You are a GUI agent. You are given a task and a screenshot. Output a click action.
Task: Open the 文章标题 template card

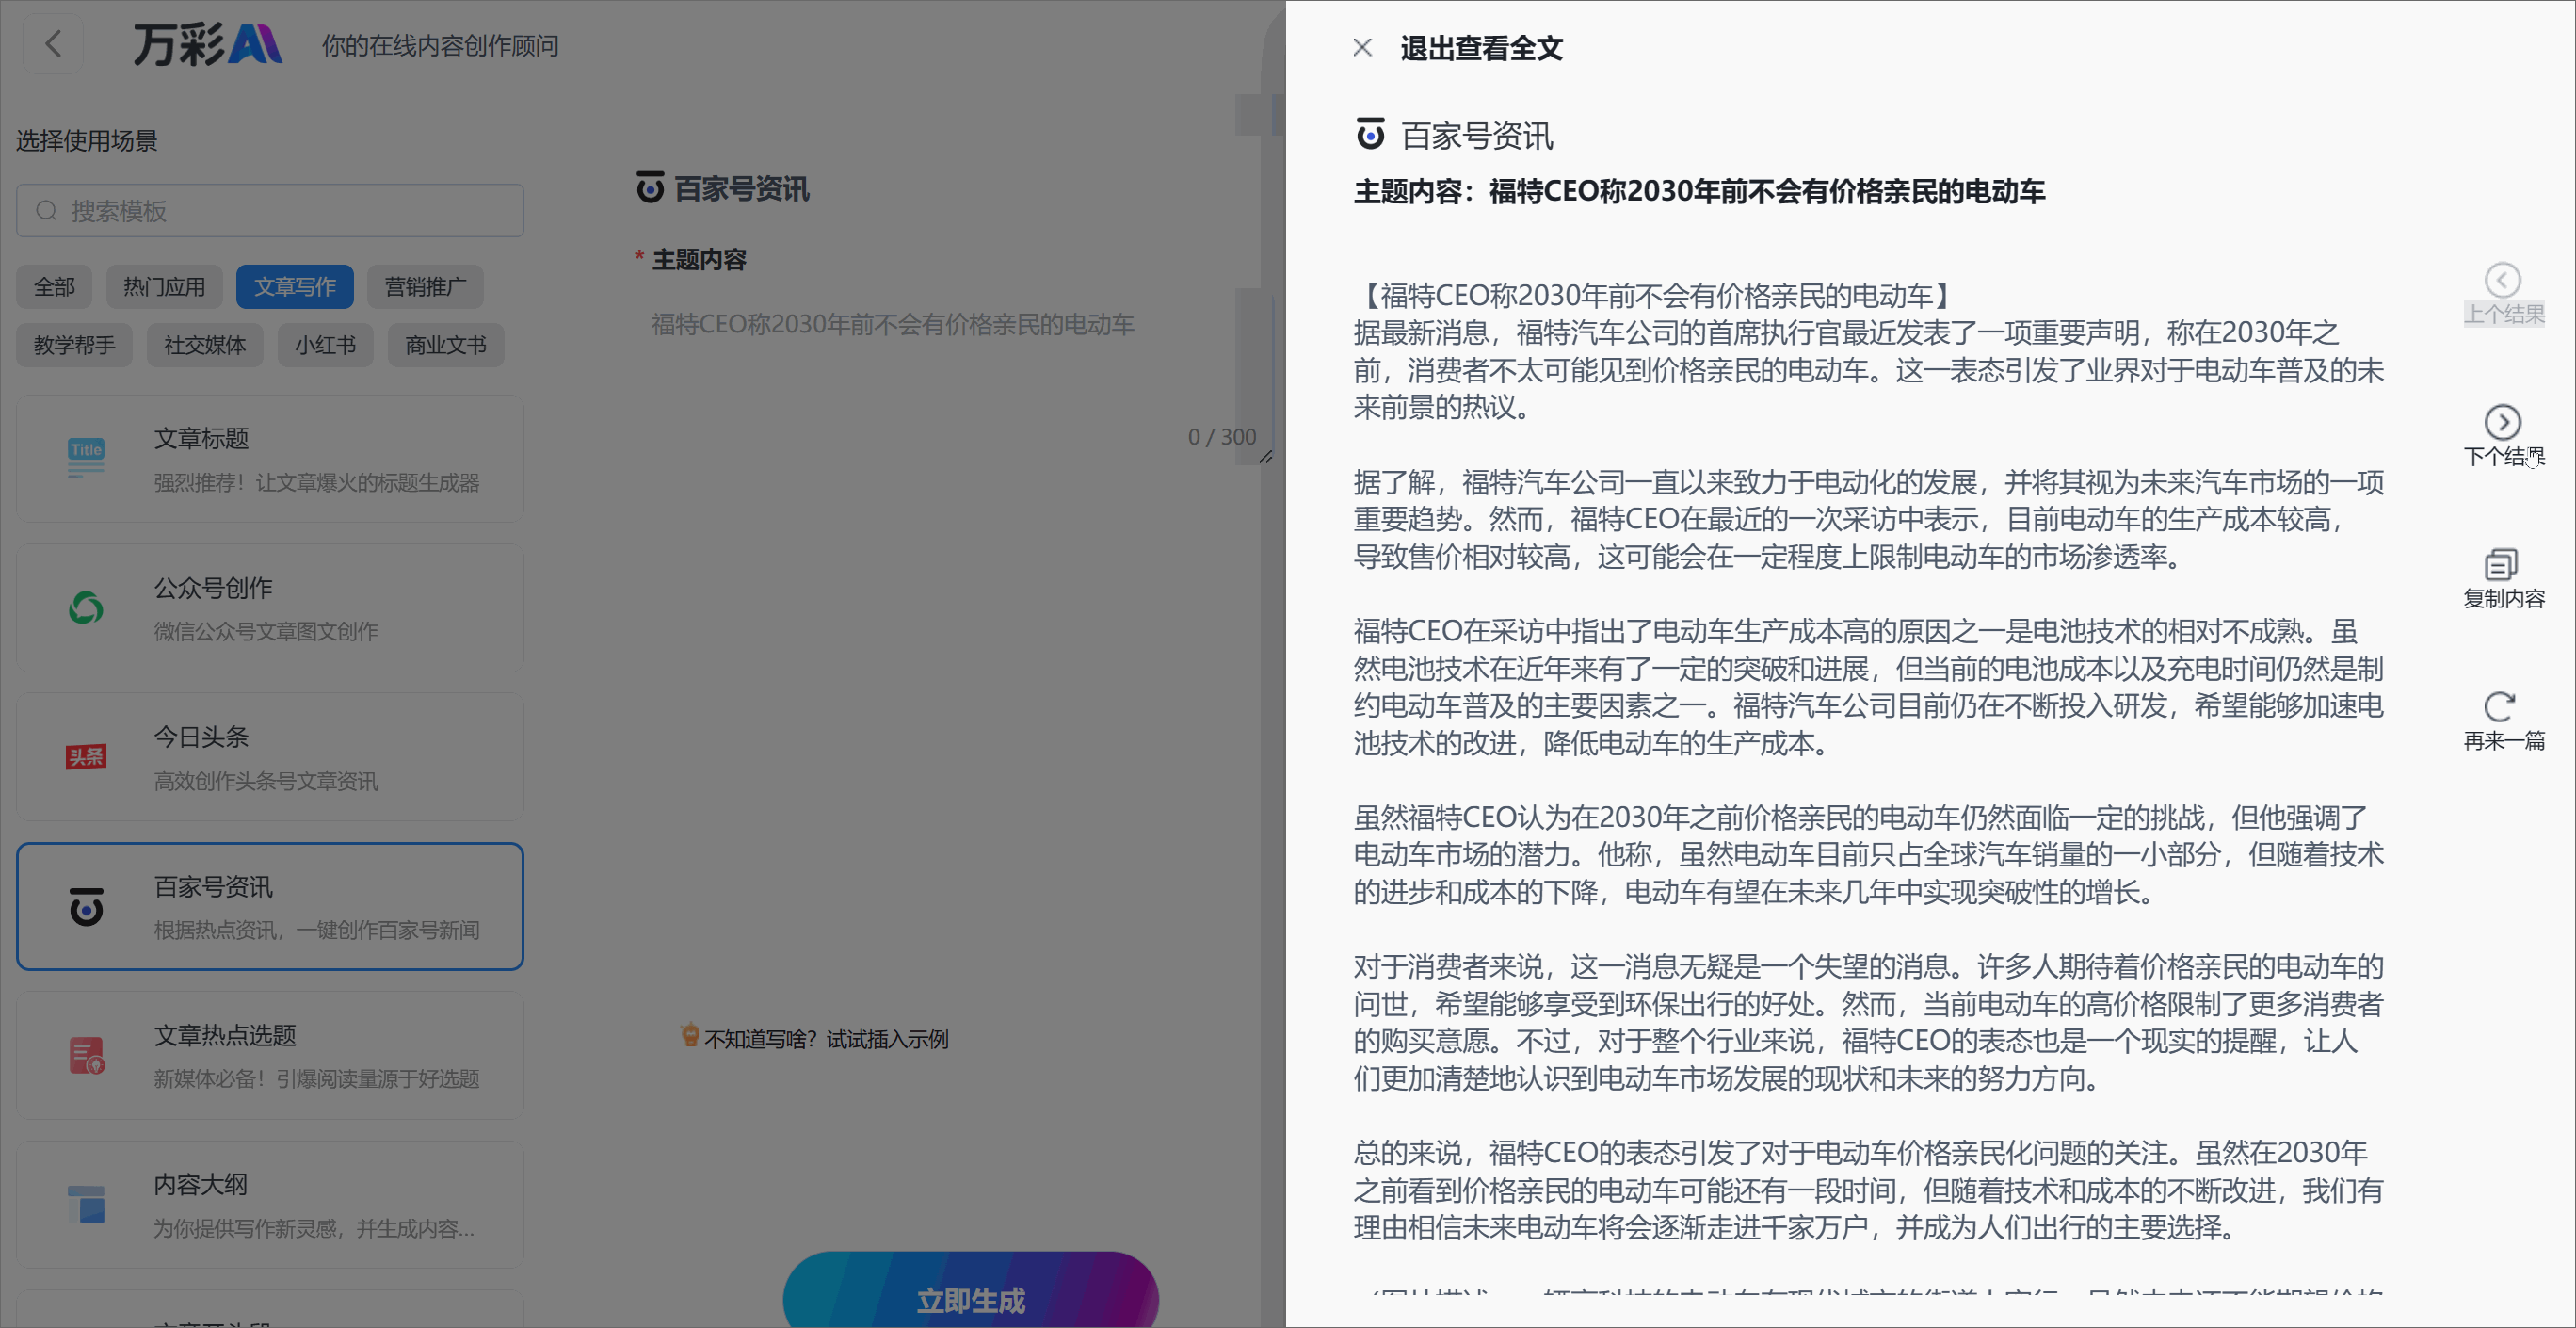pos(270,459)
